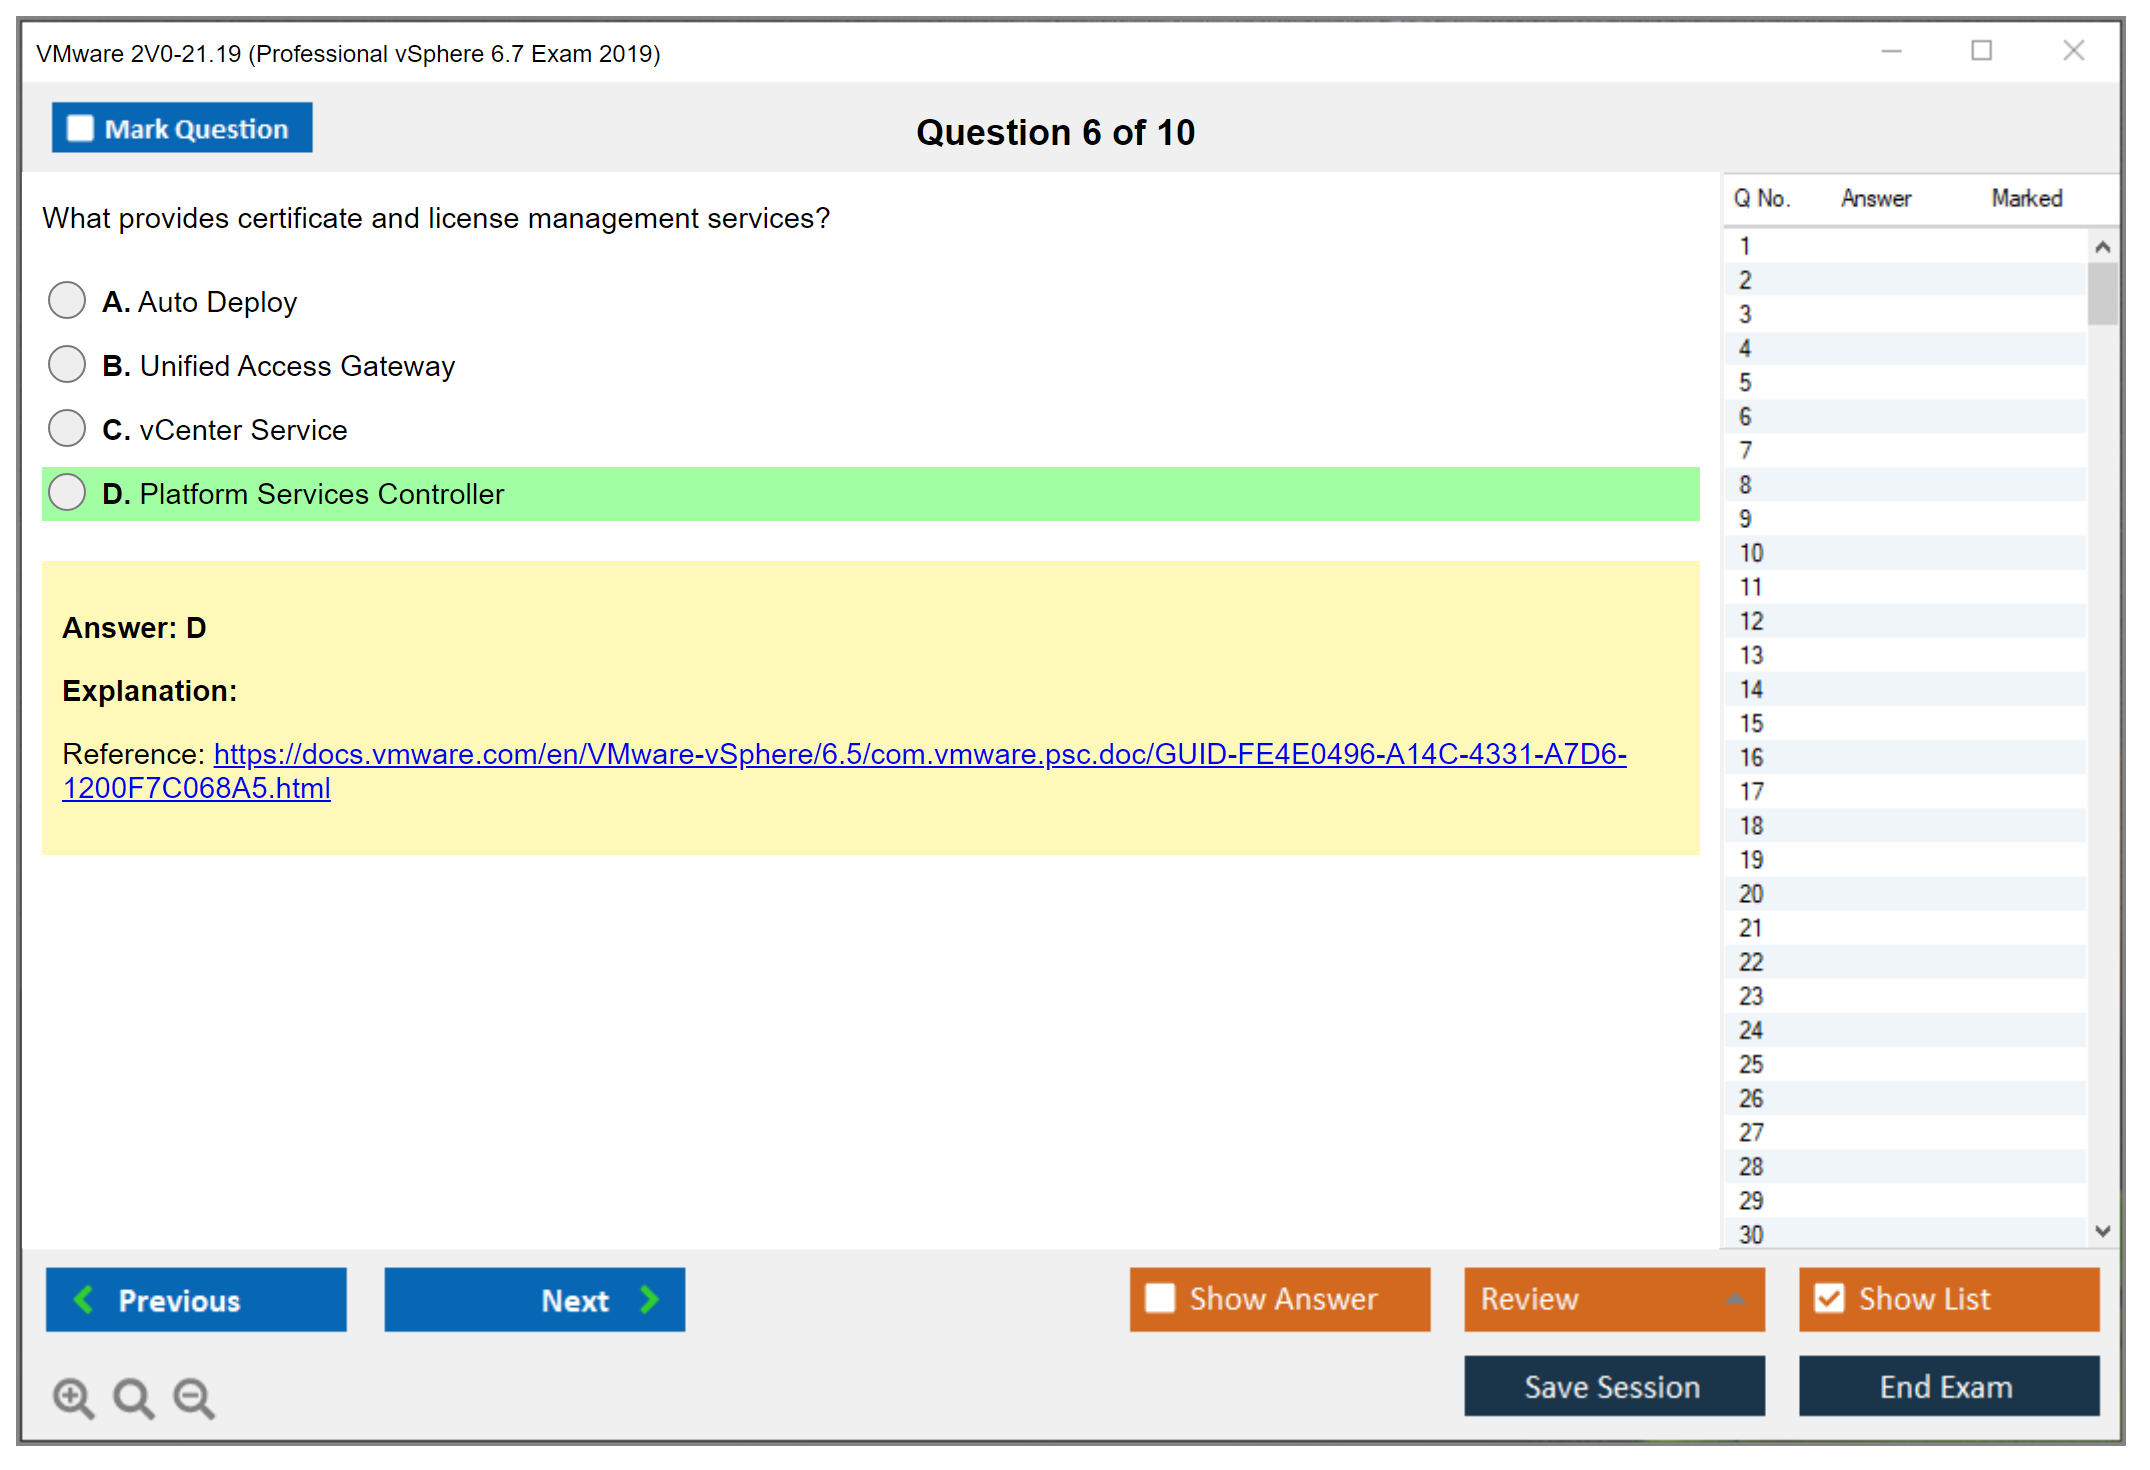This screenshot has width=2150, height=1470.
Task: Select question 17 in the list
Action: (1751, 791)
